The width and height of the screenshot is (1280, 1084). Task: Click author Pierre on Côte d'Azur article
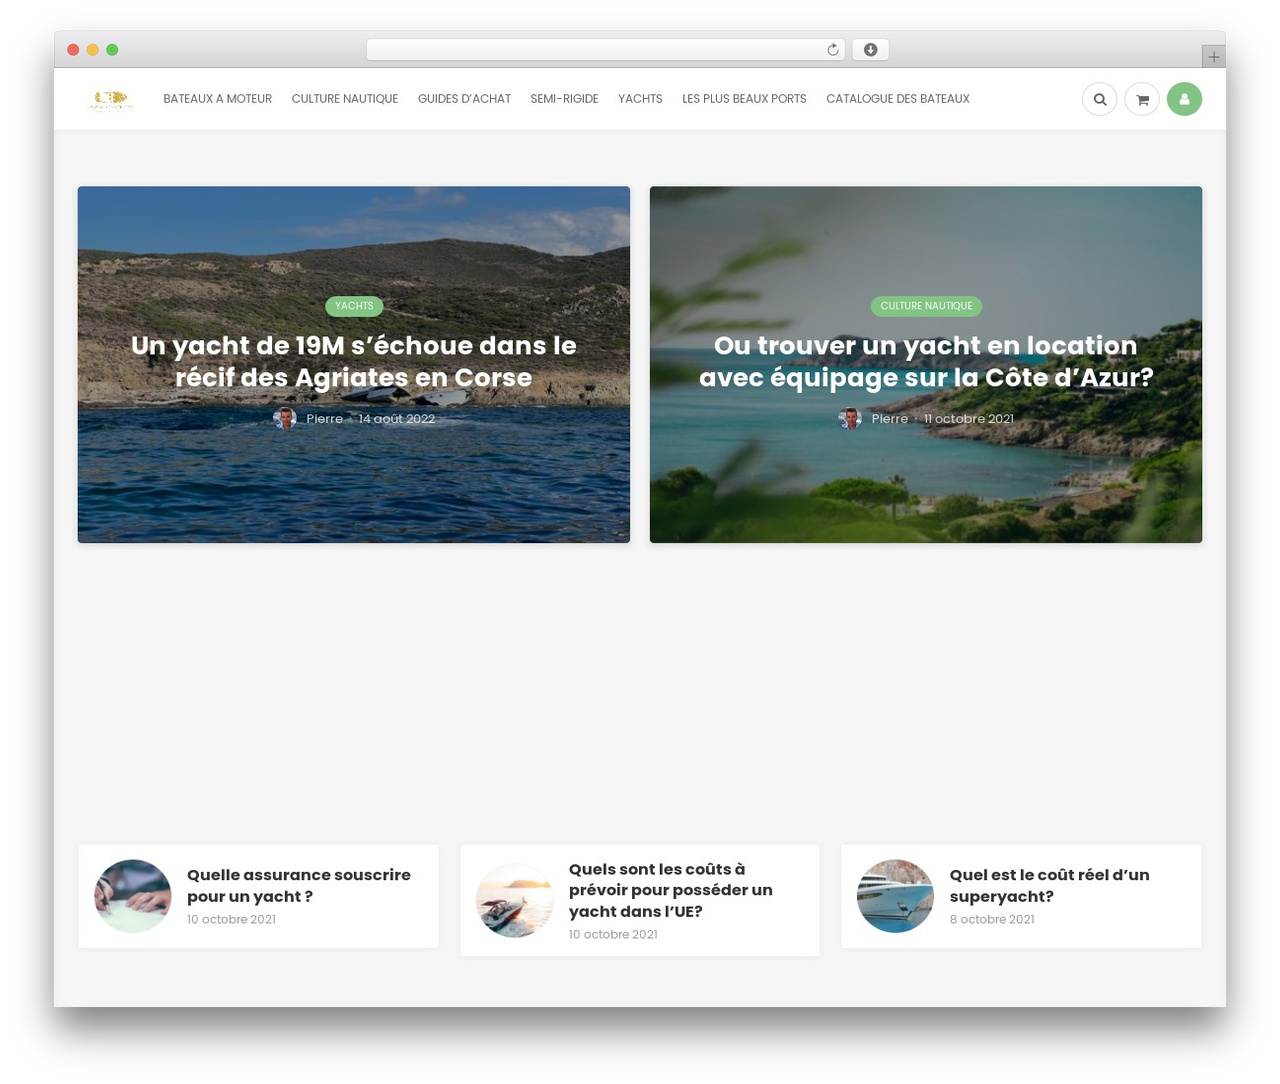(x=889, y=419)
